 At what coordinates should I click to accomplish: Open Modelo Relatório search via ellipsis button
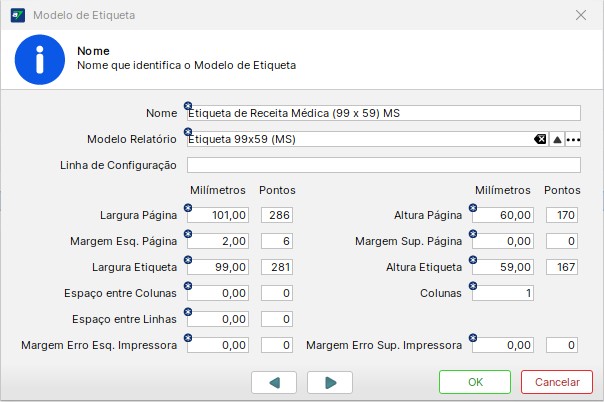(573, 139)
